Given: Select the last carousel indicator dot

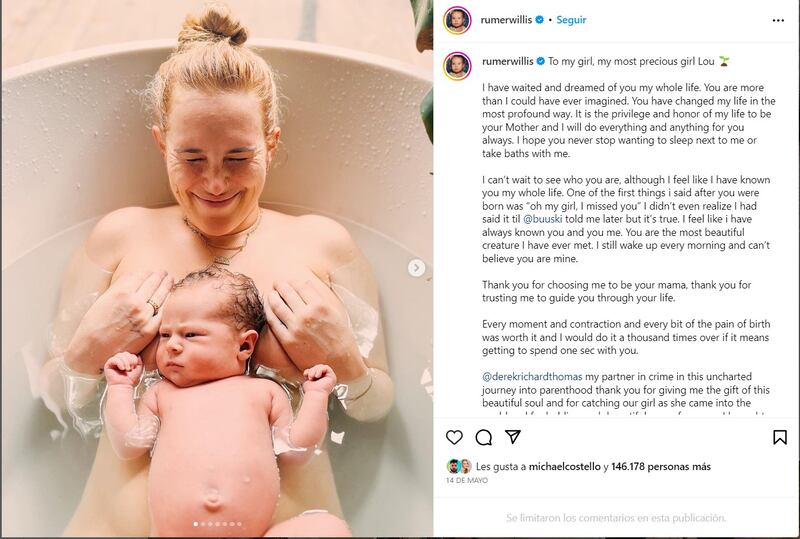Looking at the screenshot, I should [x=239, y=524].
